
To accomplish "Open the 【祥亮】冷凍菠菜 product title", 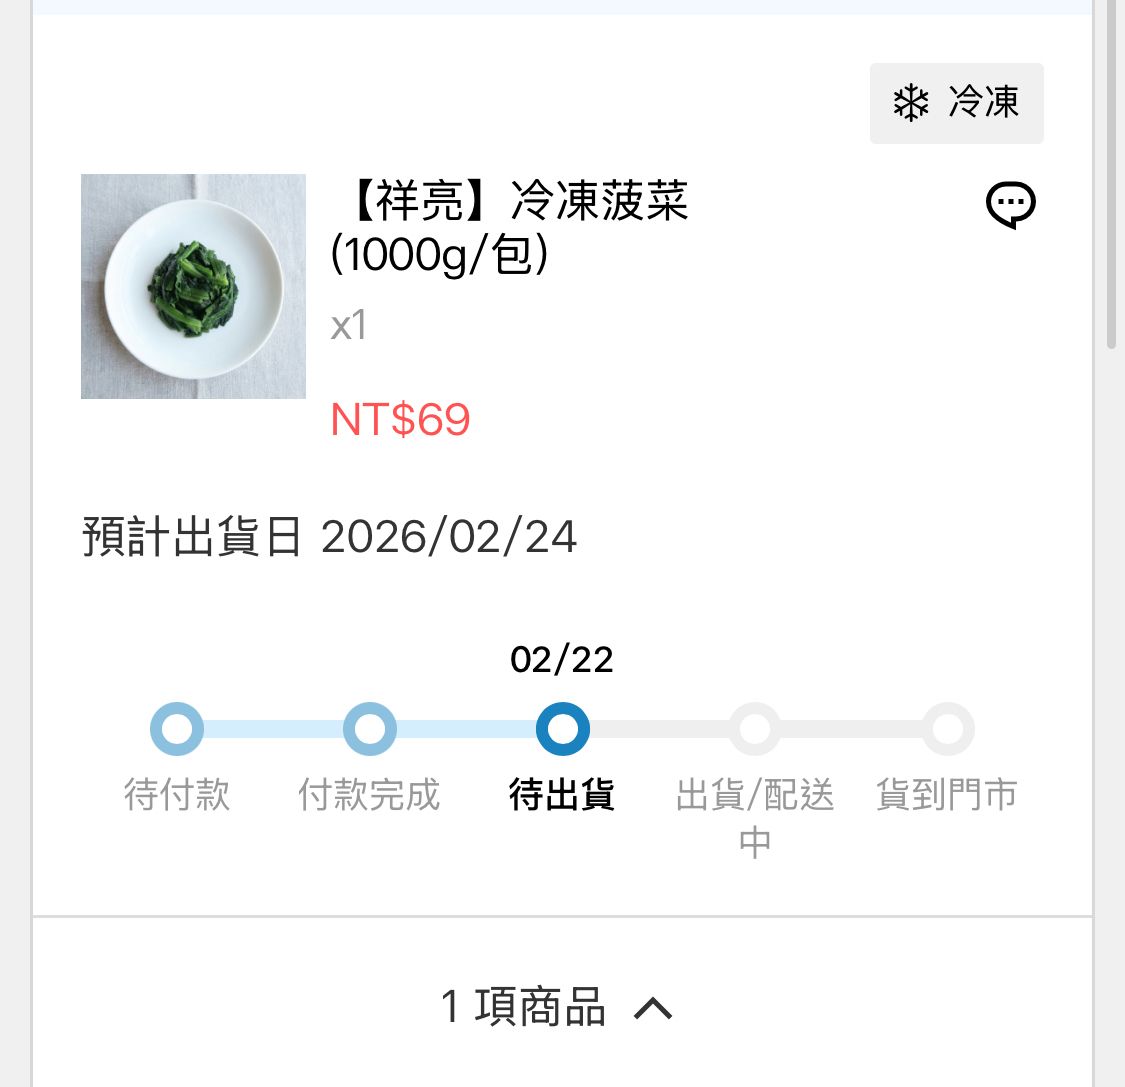I will [x=510, y=227].
